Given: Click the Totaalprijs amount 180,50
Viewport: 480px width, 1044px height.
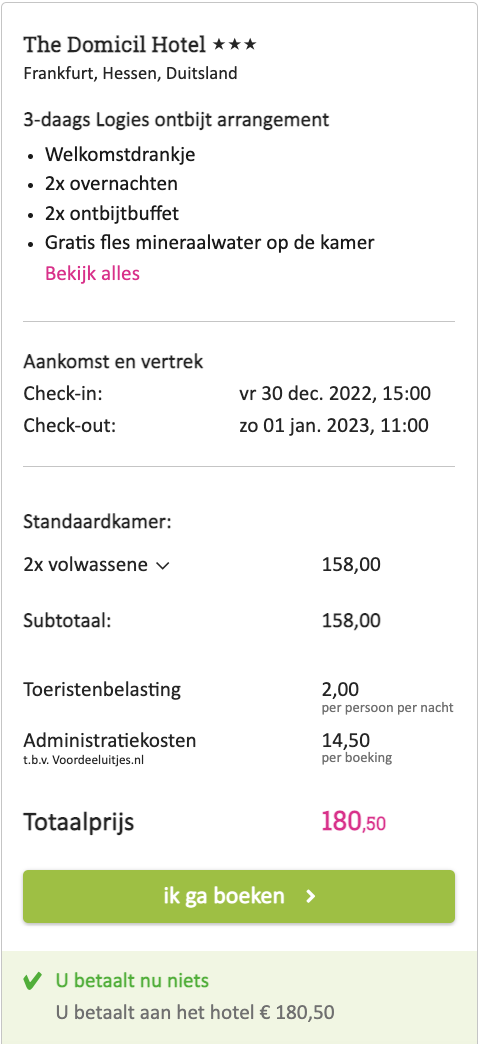Looking at the screenshot, I should (354, 822).
